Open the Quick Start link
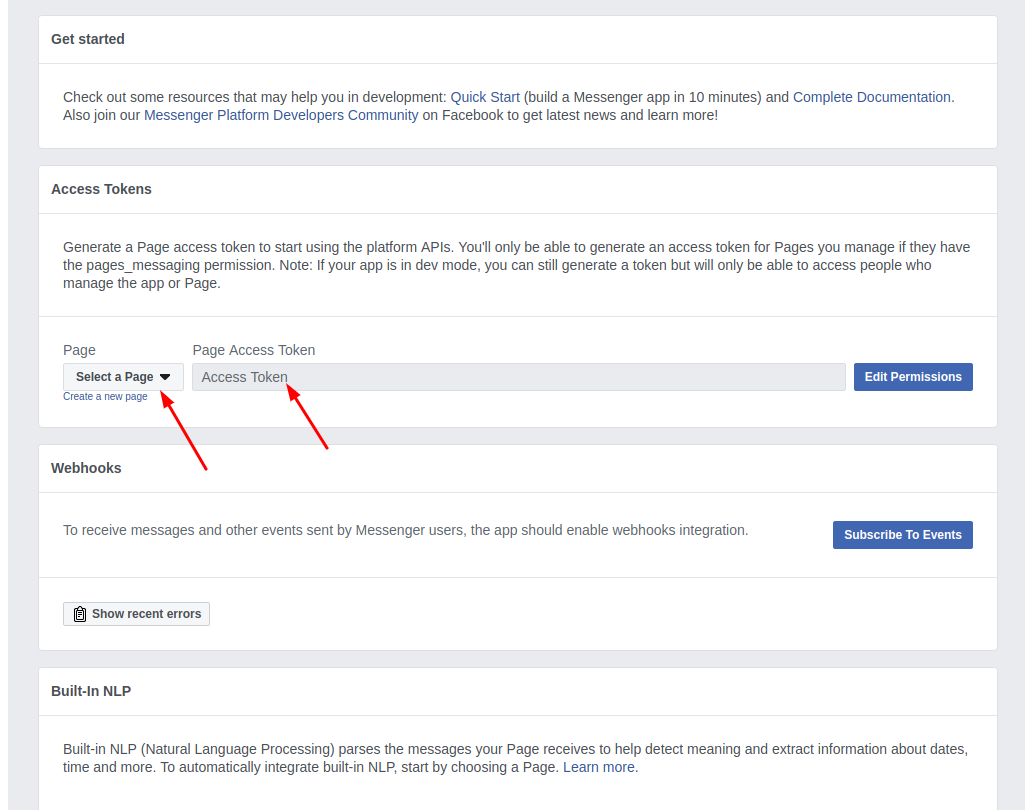Screen dimensions: 1025x810 [x=484, y=97]
